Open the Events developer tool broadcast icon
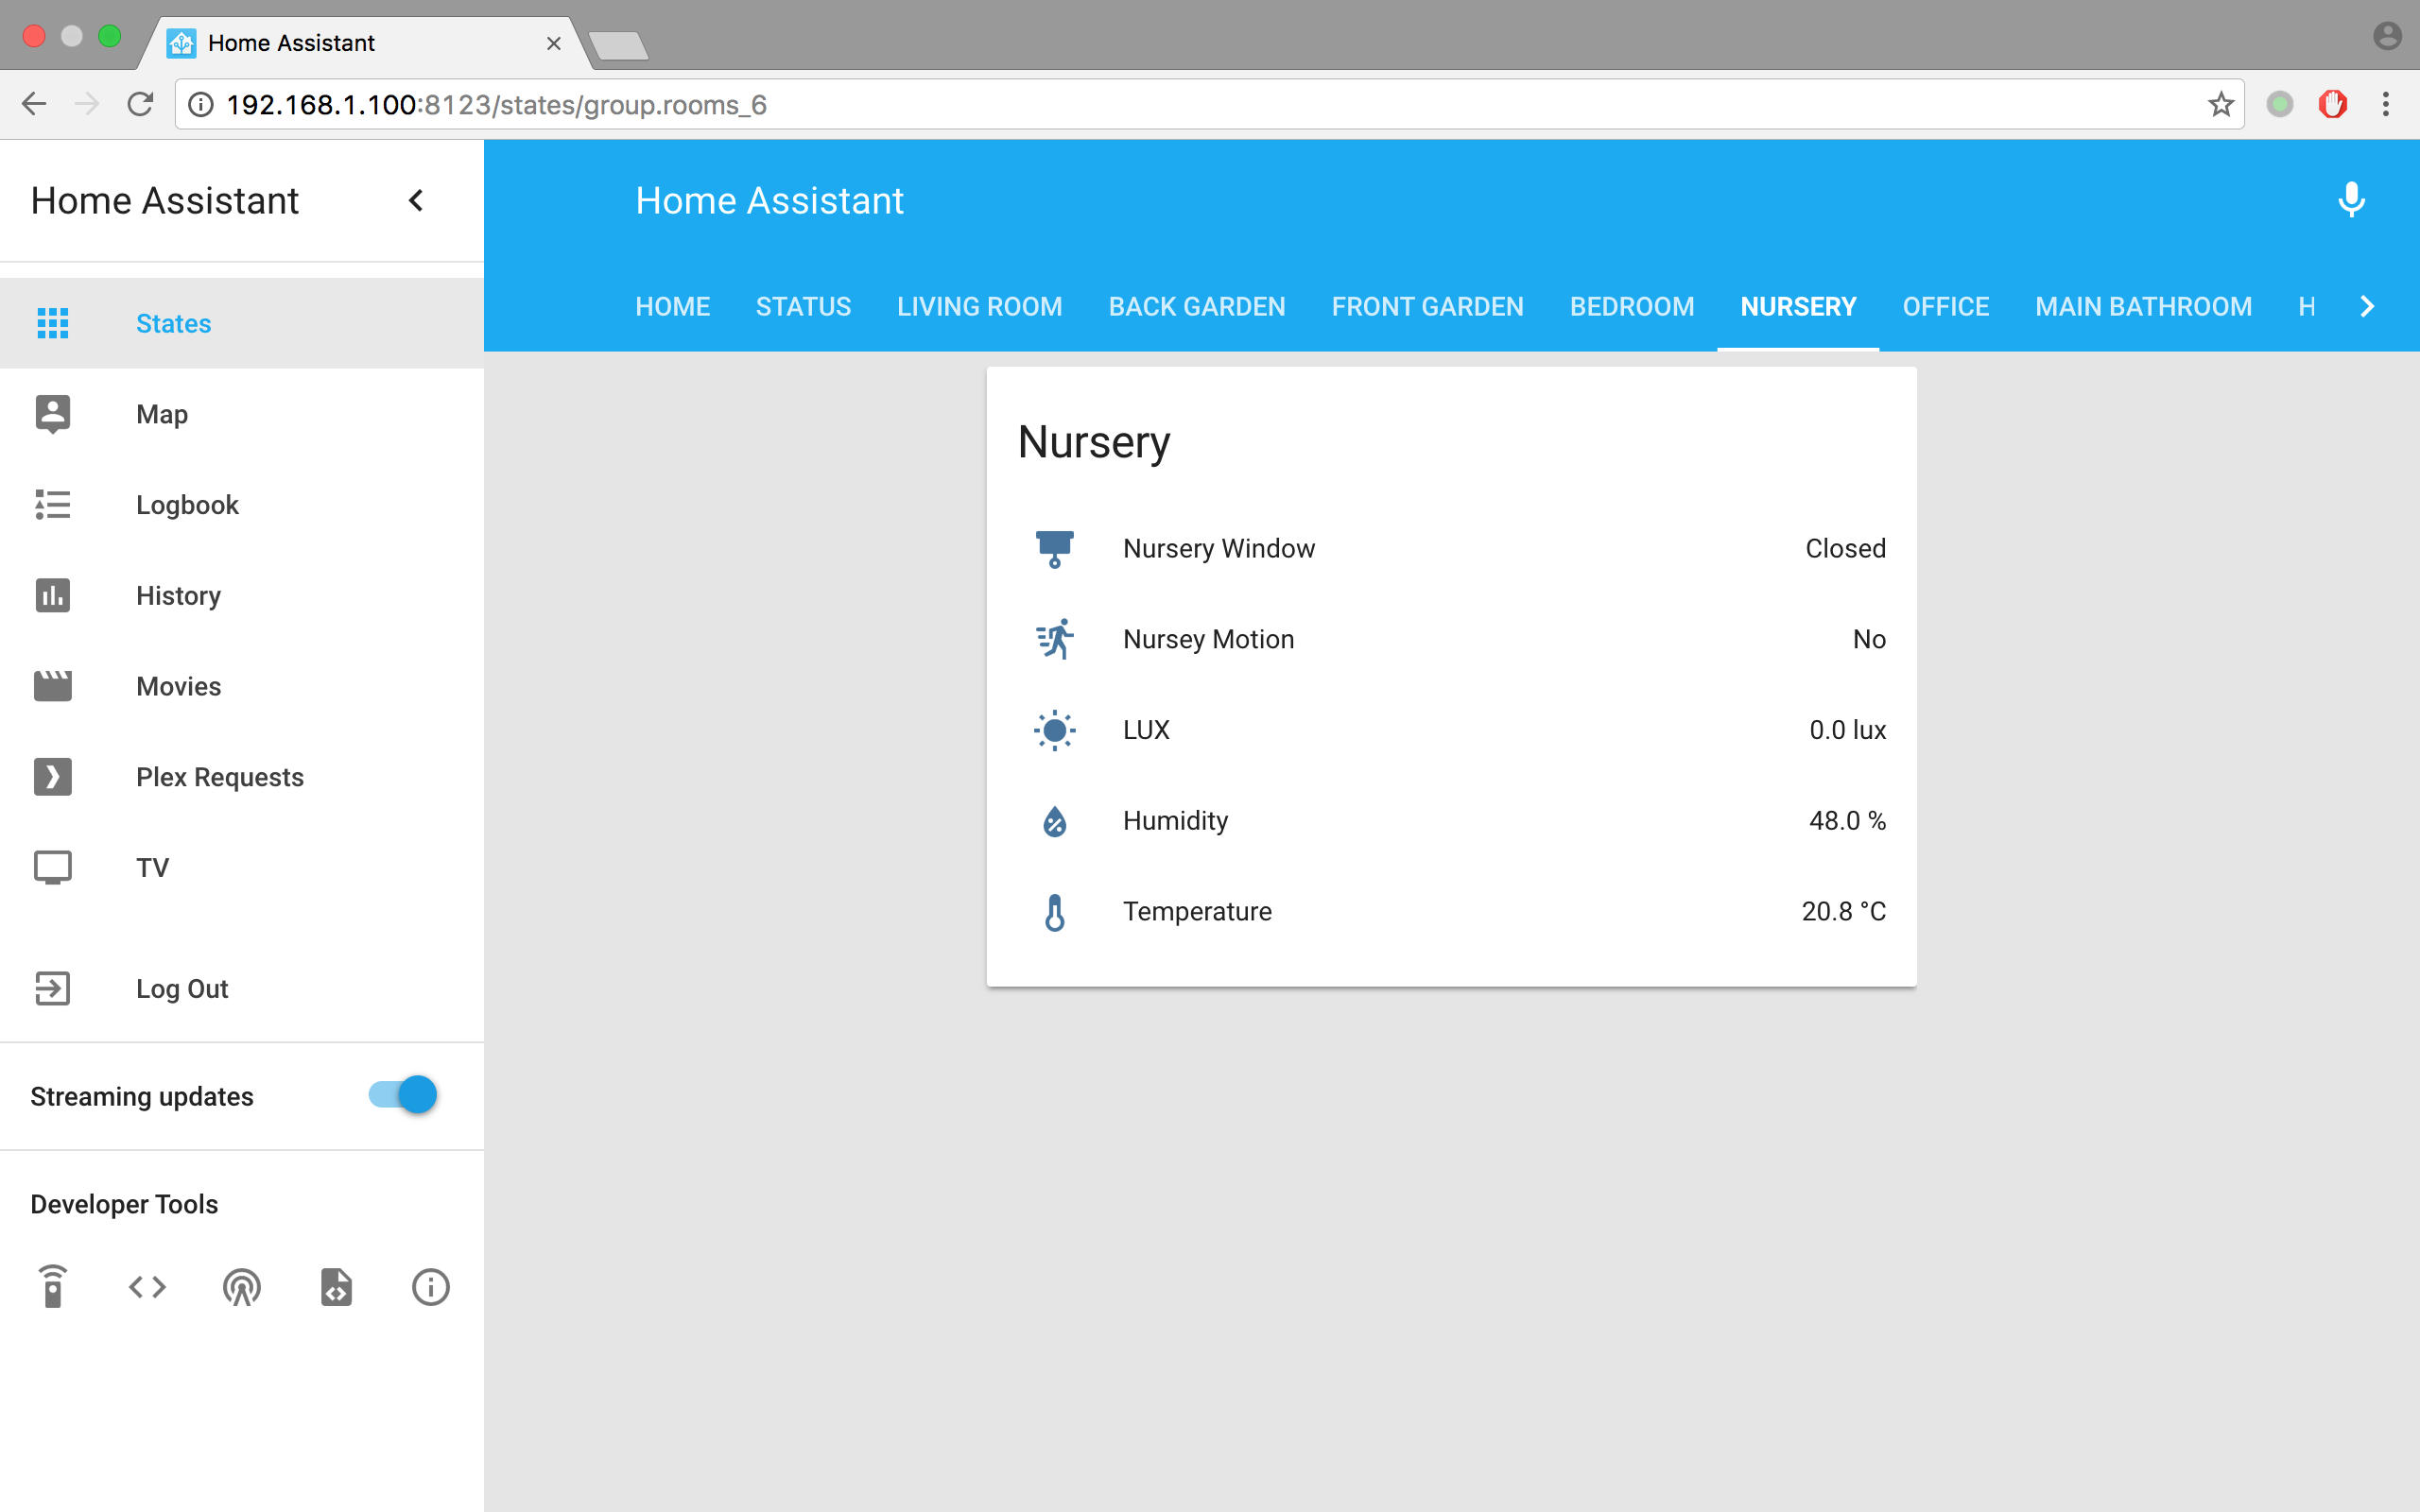 [242, 1287]
